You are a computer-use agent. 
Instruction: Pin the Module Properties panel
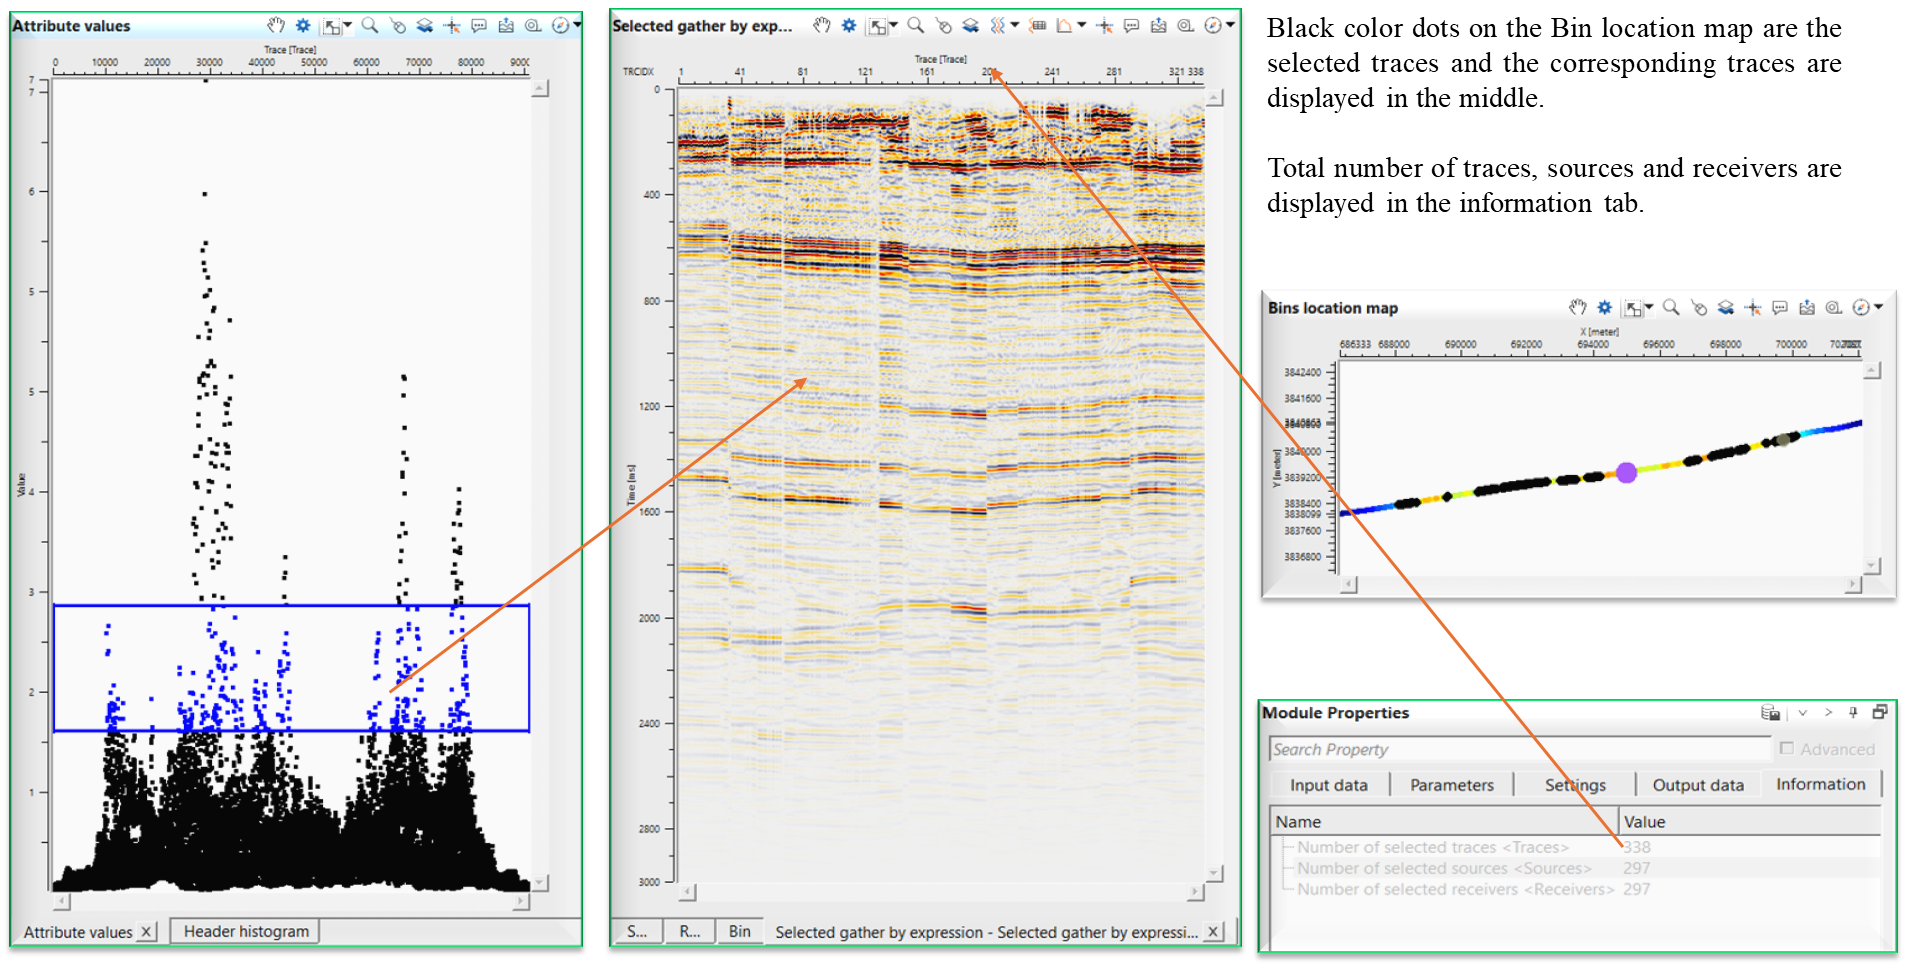click(1853, 712)
